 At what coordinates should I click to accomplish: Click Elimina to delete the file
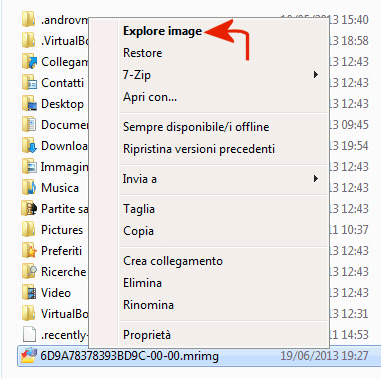[142, 283]
